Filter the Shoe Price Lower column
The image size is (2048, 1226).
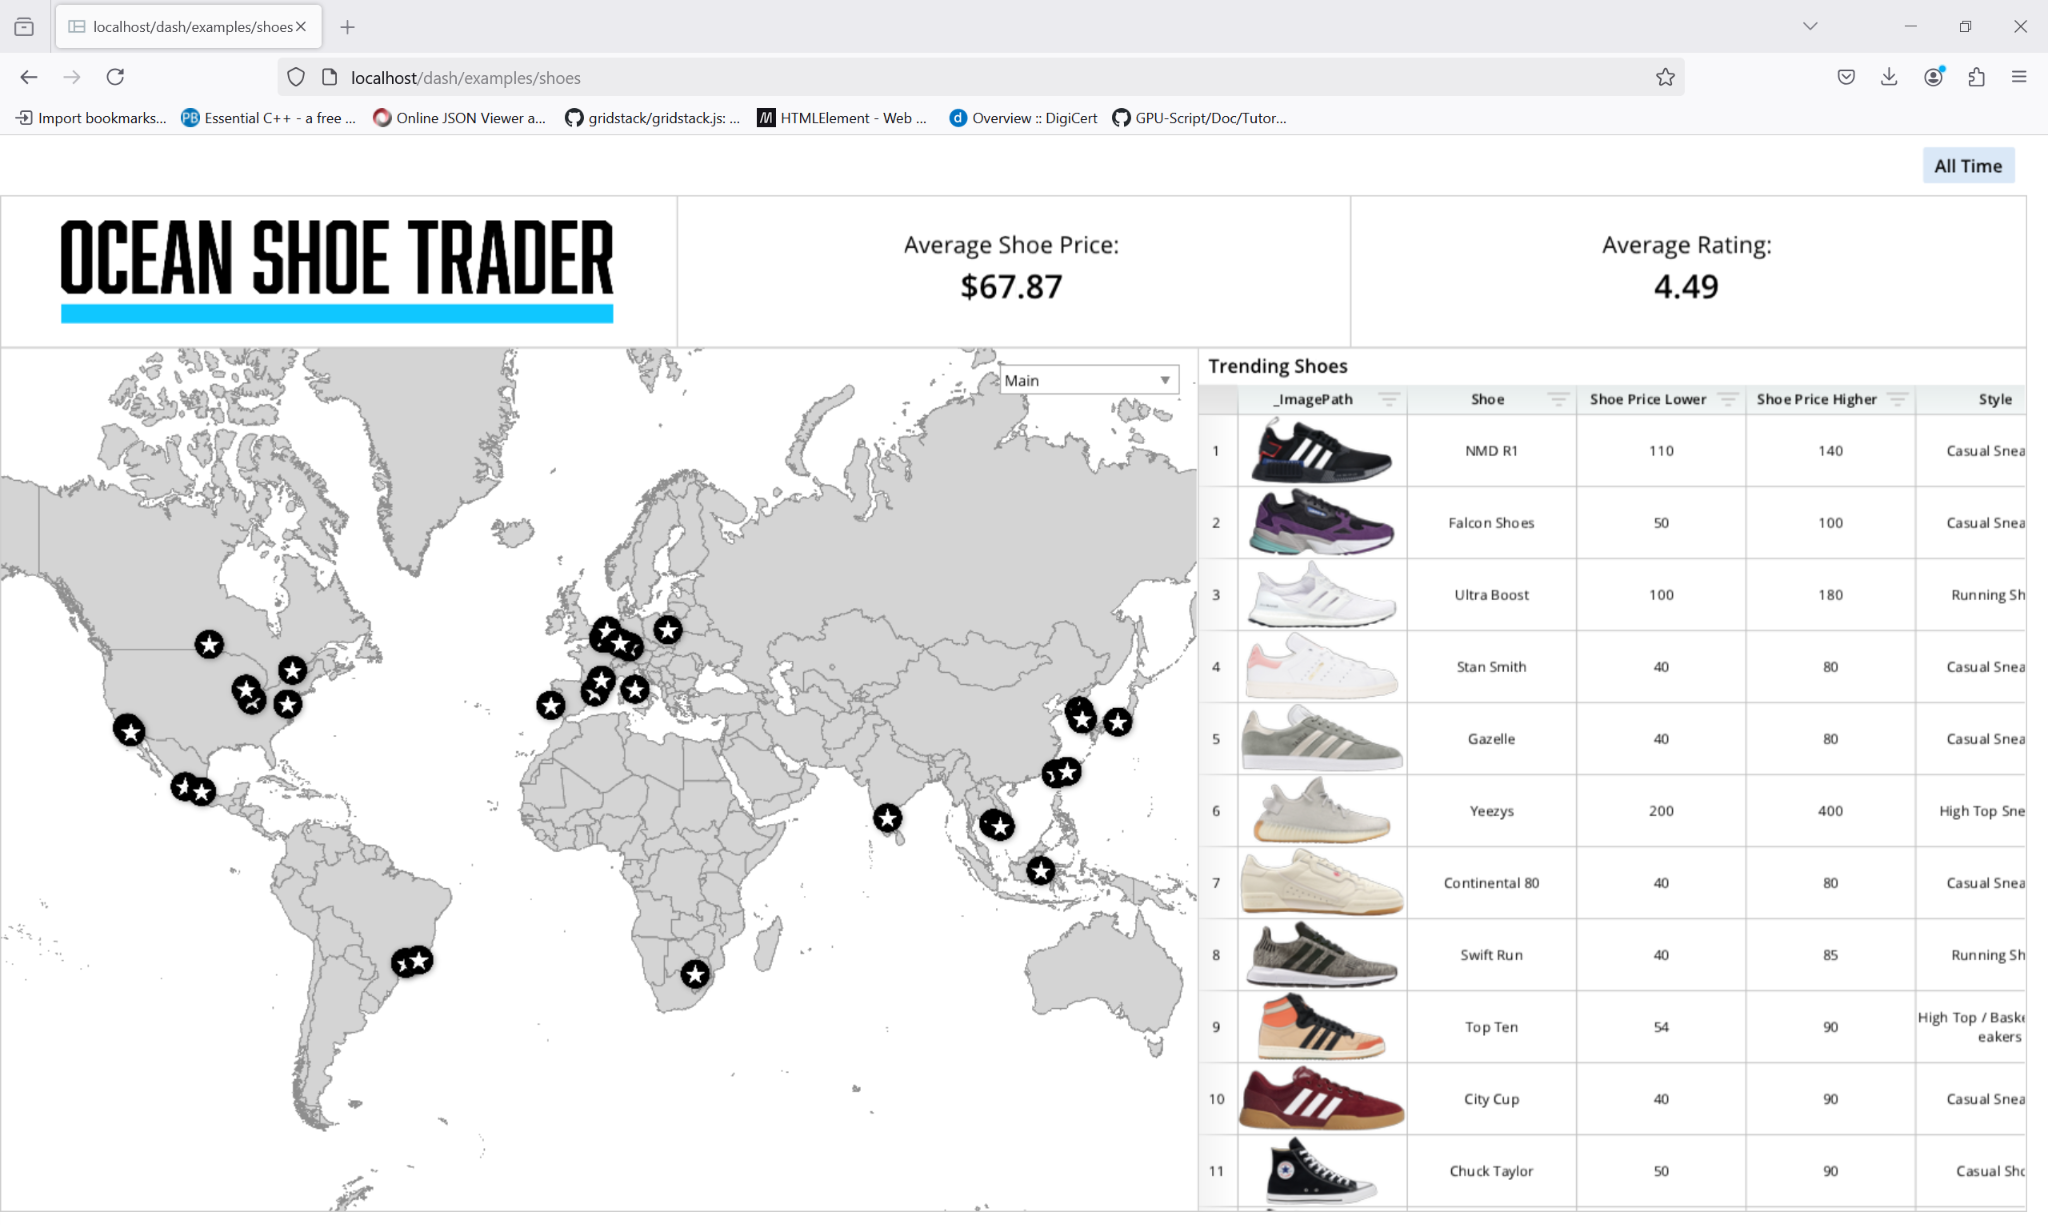pos(1727,399)
